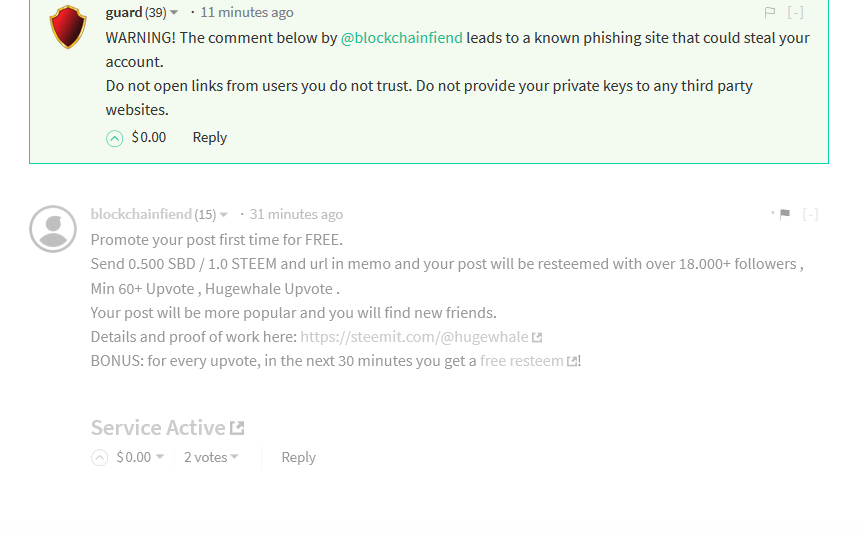This screenshot has width=864, height=535.
Task: Open the 2 votes list
Action: 211,457
